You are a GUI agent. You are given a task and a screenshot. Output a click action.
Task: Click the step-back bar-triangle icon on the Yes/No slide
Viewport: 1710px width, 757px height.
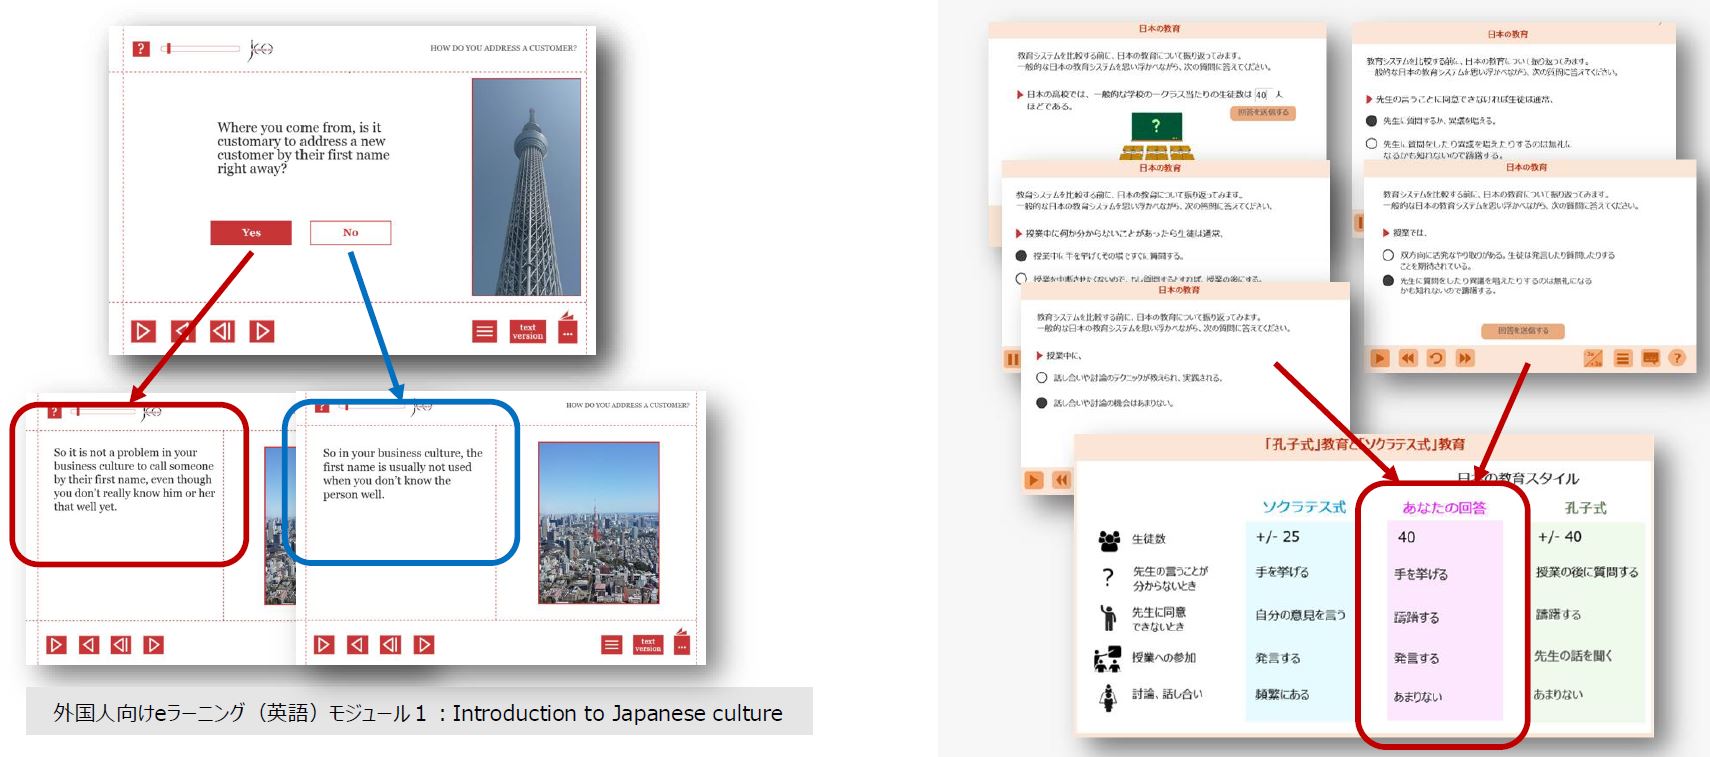[222, 331]
